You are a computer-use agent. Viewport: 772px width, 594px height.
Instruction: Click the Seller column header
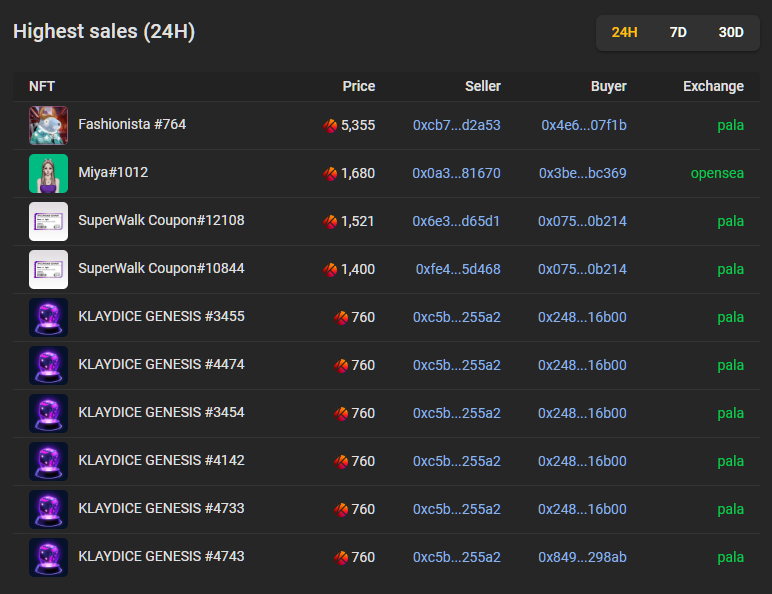(x=483, y=86)
